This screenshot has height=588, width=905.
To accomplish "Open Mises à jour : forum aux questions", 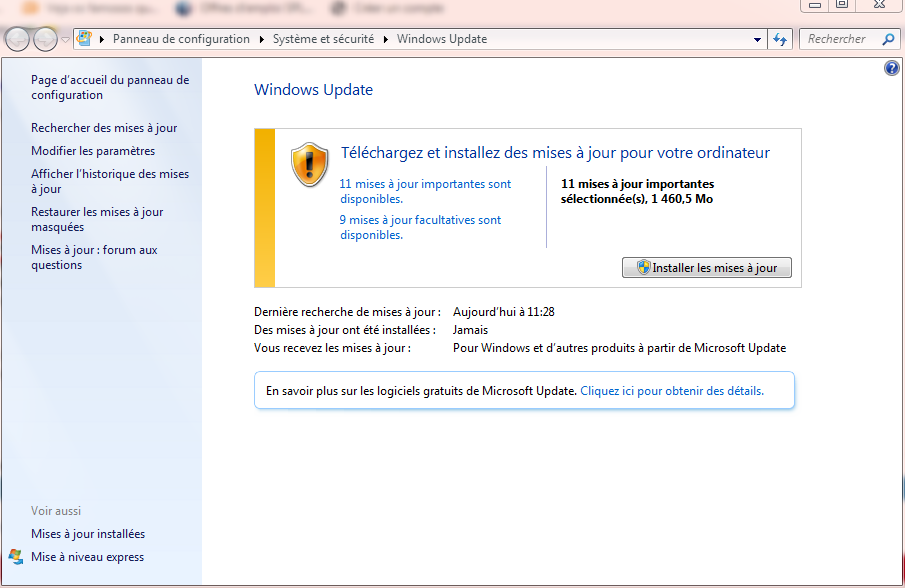I will (x=94, y=257).
